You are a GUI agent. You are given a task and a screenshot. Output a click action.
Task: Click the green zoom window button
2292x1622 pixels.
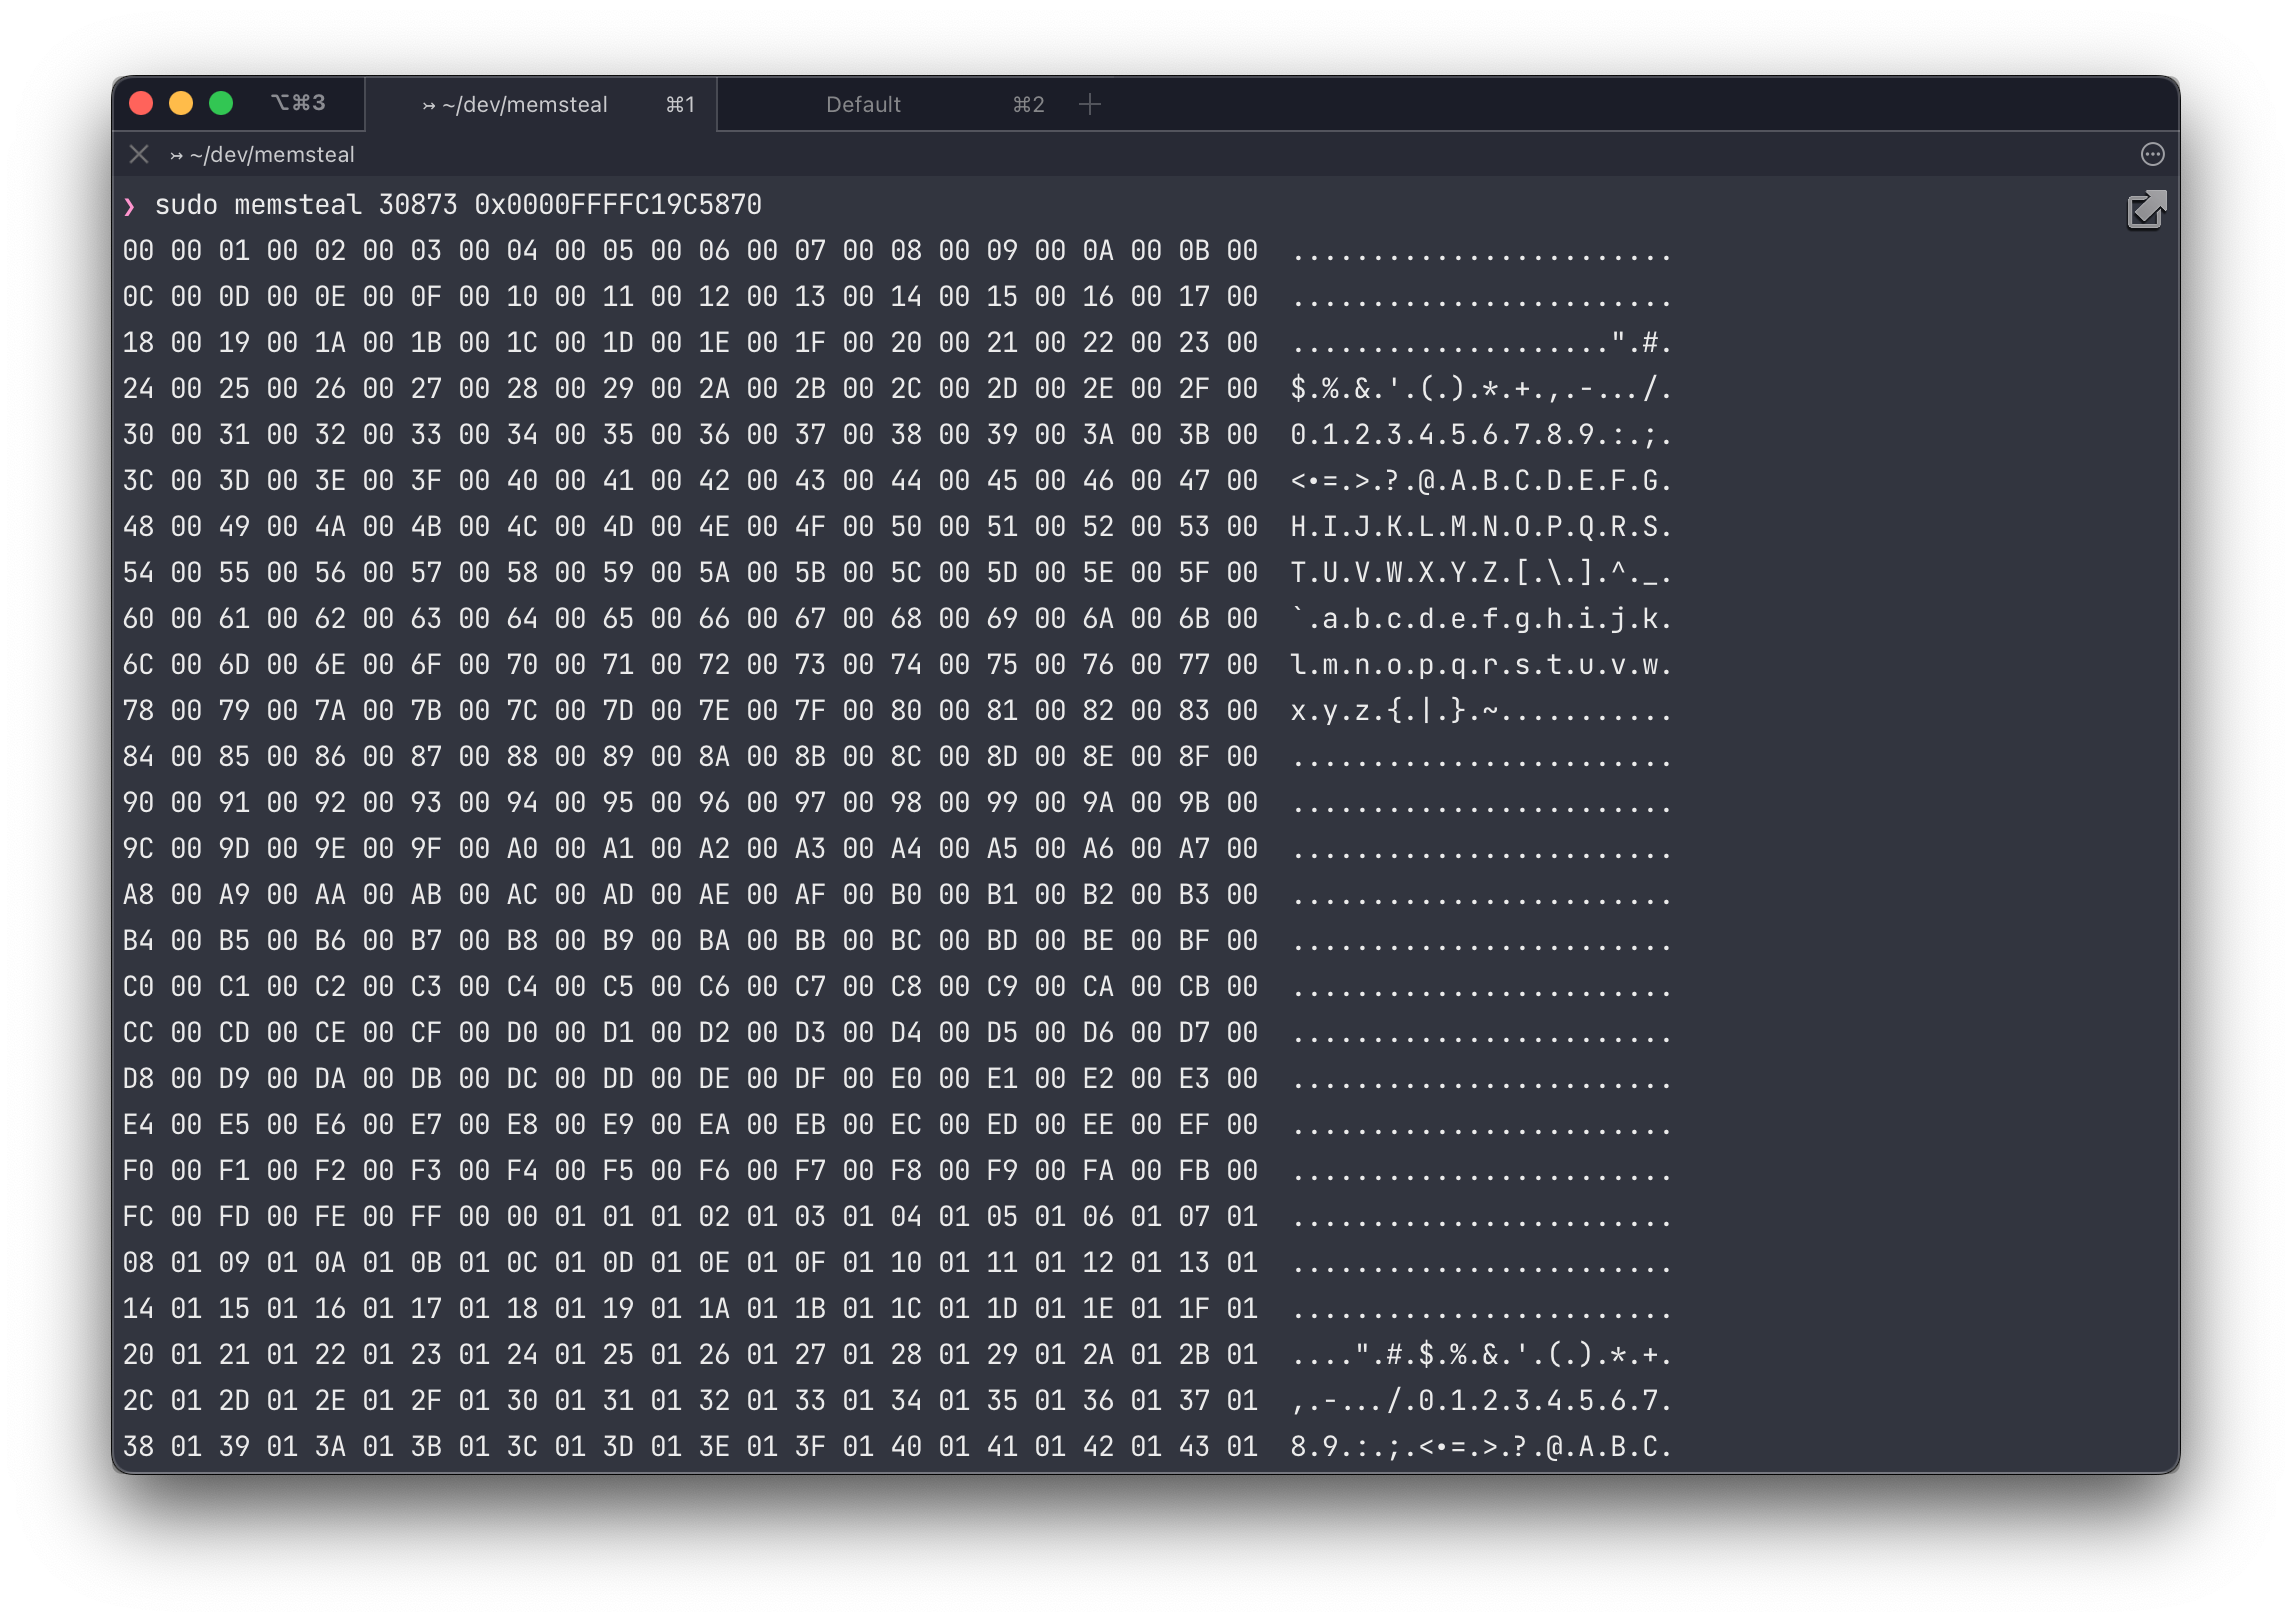[221, 103]
